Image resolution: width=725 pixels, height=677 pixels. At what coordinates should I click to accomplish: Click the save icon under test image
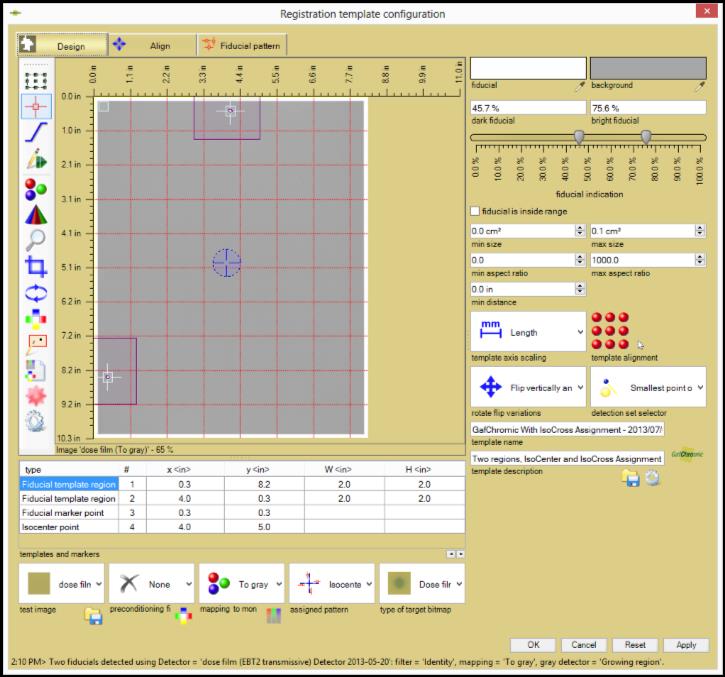click(93, 616)
